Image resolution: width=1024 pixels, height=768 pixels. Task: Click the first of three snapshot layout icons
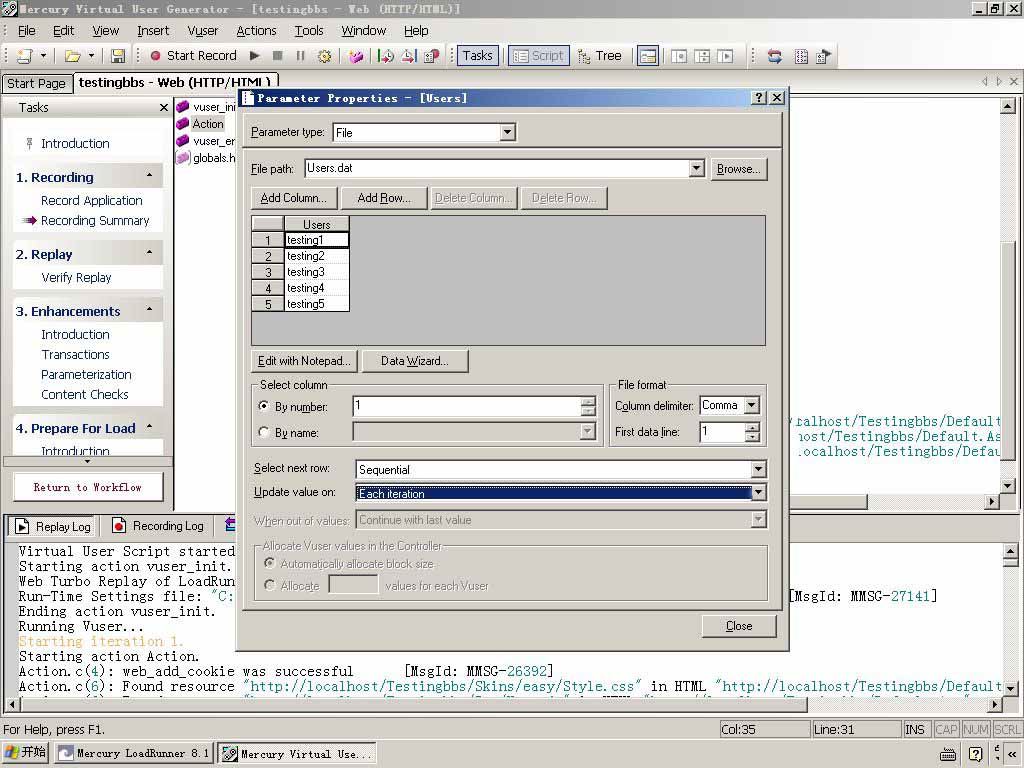pyautogui.click(x=679, y=56)
